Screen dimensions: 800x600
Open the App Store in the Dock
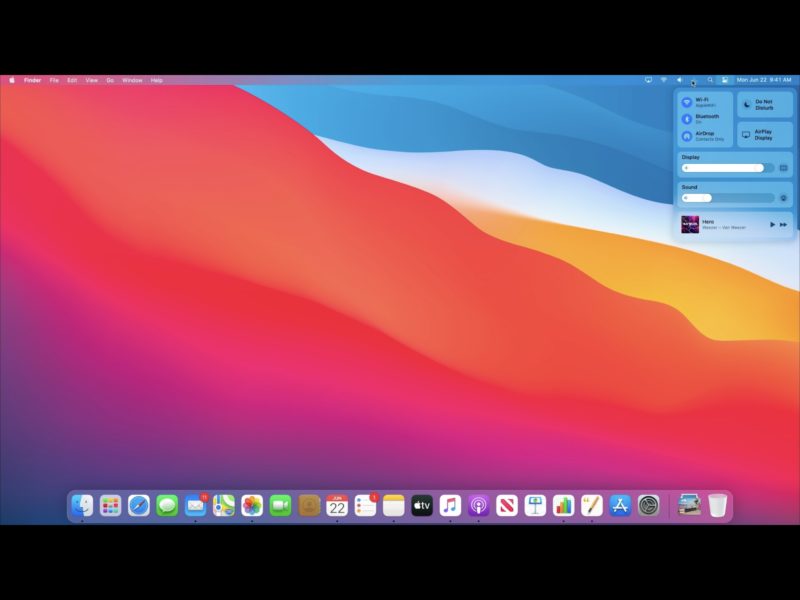620,506
